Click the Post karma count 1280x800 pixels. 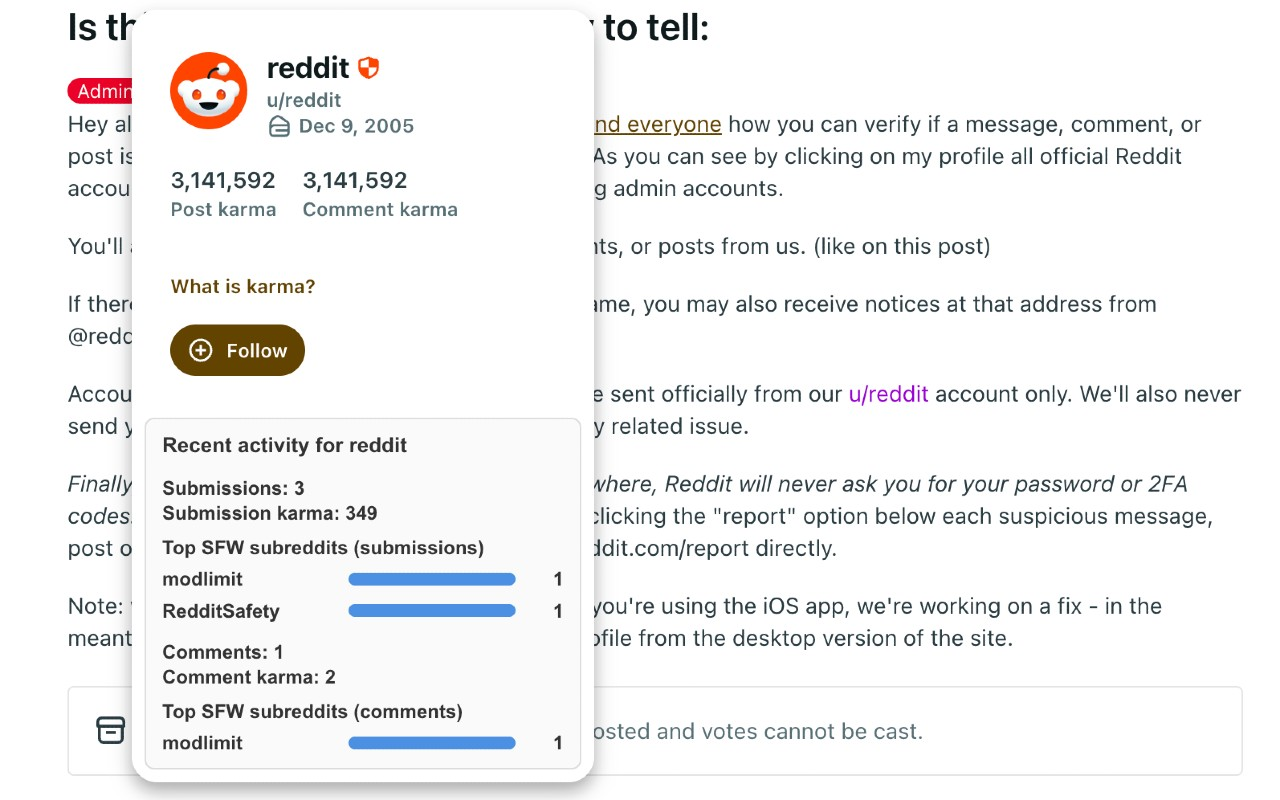coord(223,181)
